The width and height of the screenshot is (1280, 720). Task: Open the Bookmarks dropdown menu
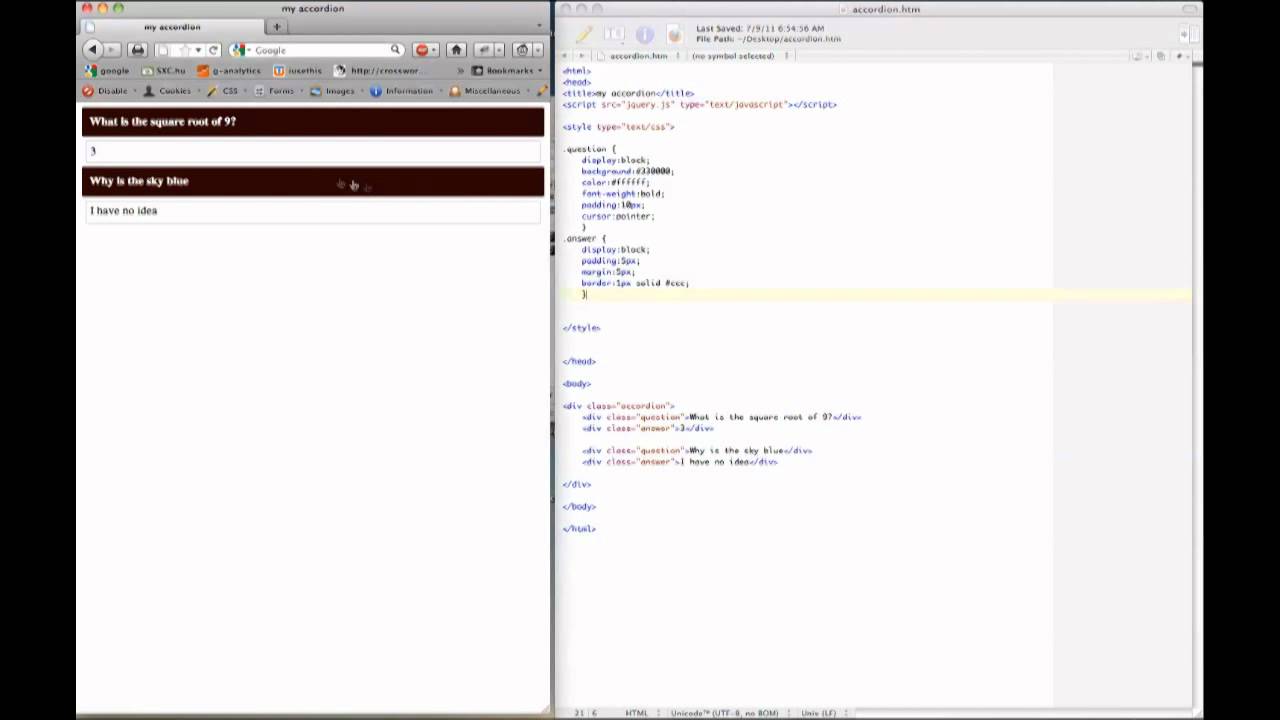[x=508, y=71]
